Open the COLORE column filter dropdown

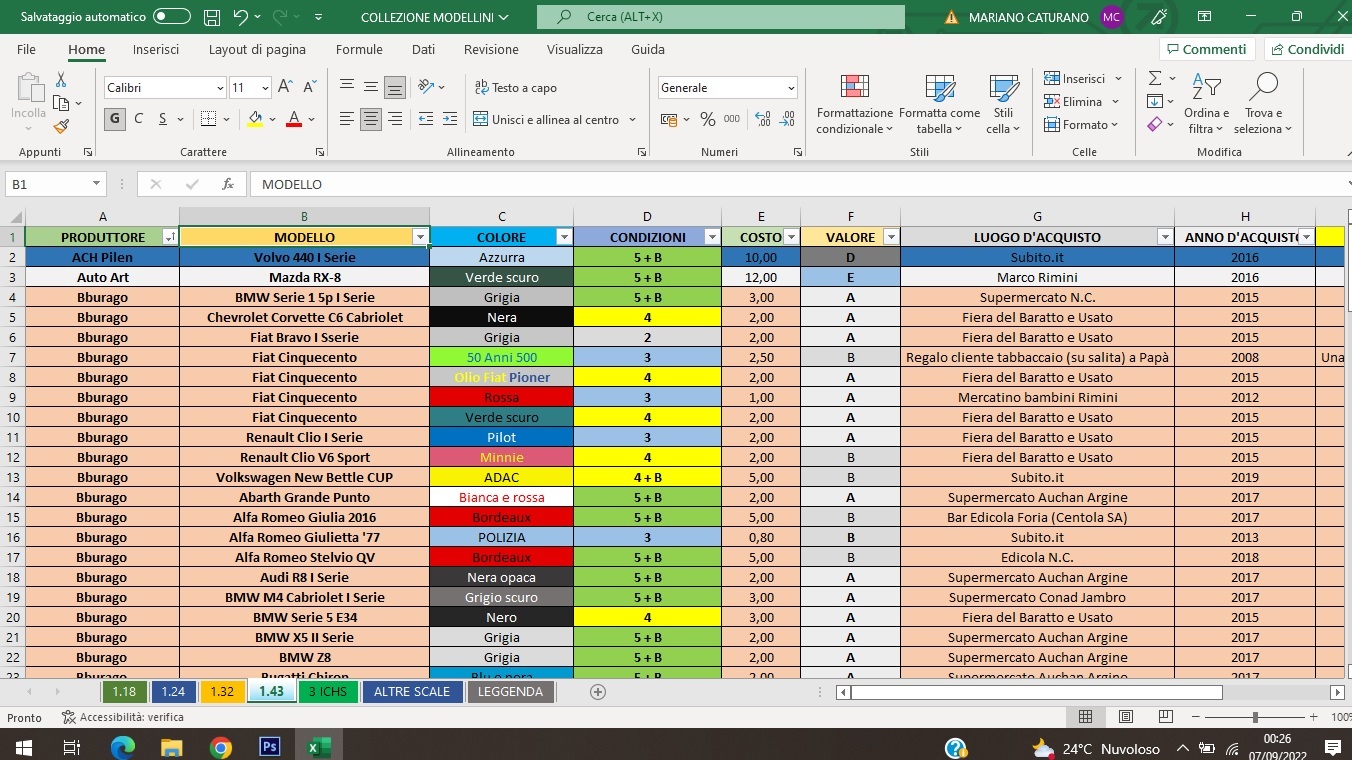pos(564,237)
